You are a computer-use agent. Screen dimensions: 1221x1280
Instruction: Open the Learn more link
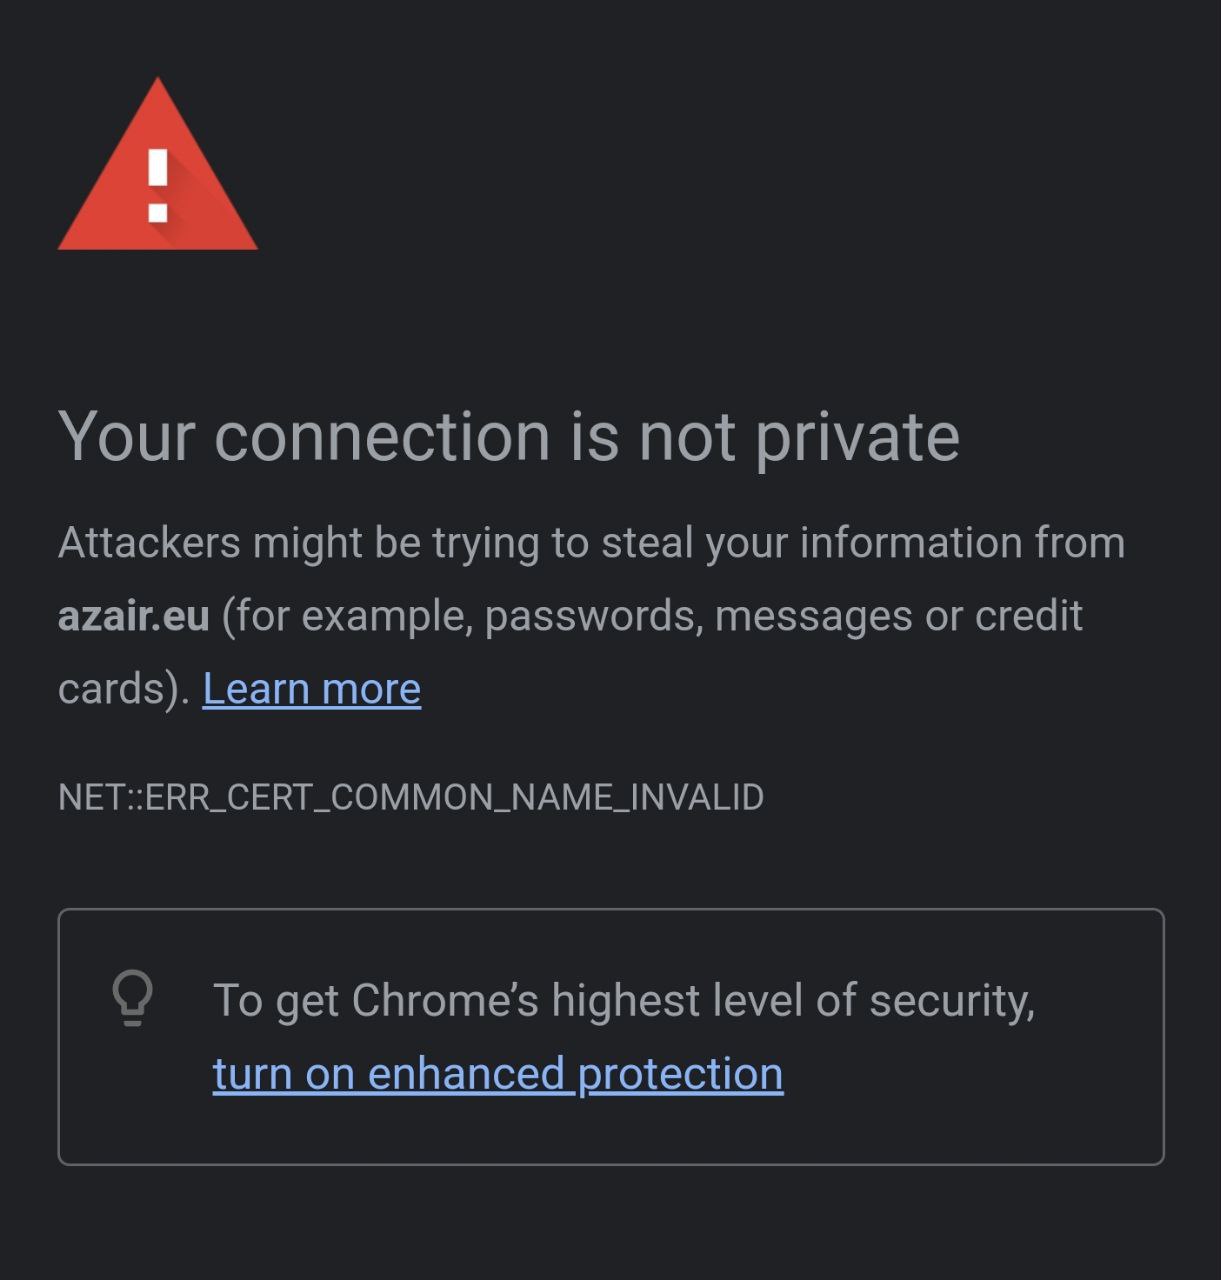[311, 689]
